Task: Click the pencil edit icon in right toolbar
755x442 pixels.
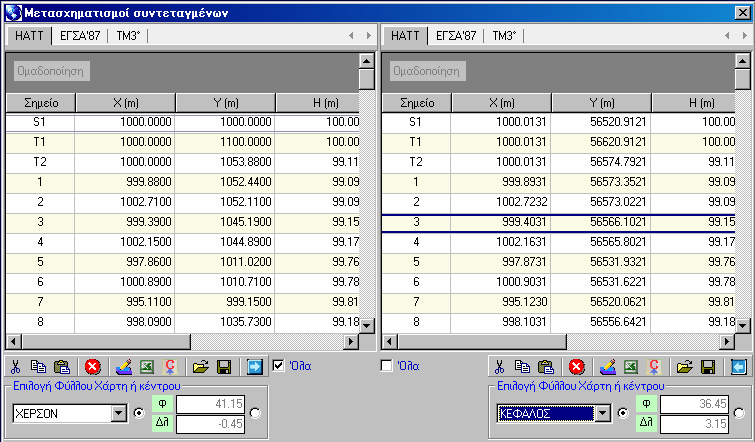Action: tap(608, 367)
